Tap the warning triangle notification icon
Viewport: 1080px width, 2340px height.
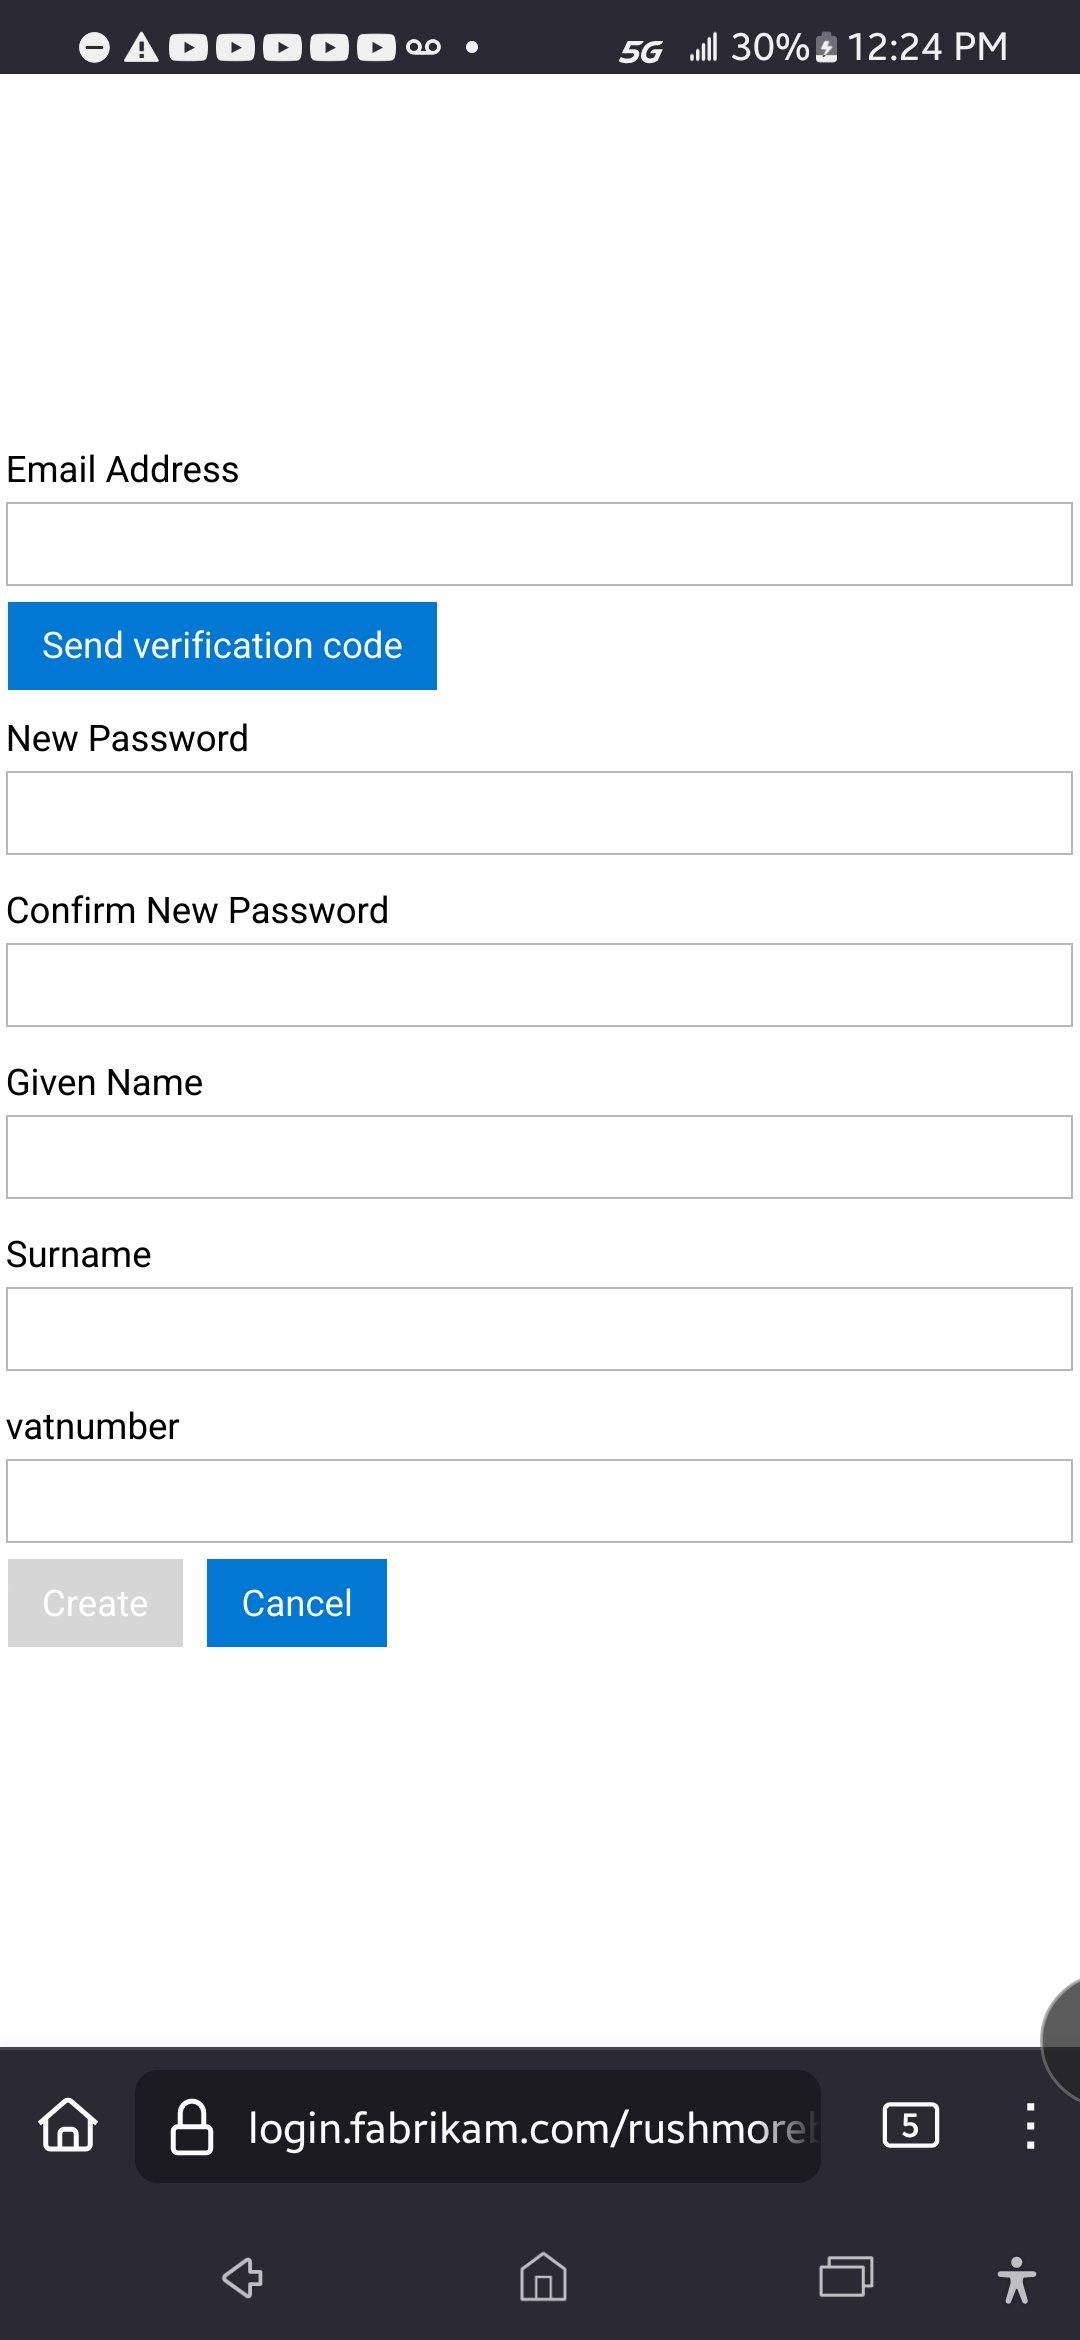pos(141,47)
